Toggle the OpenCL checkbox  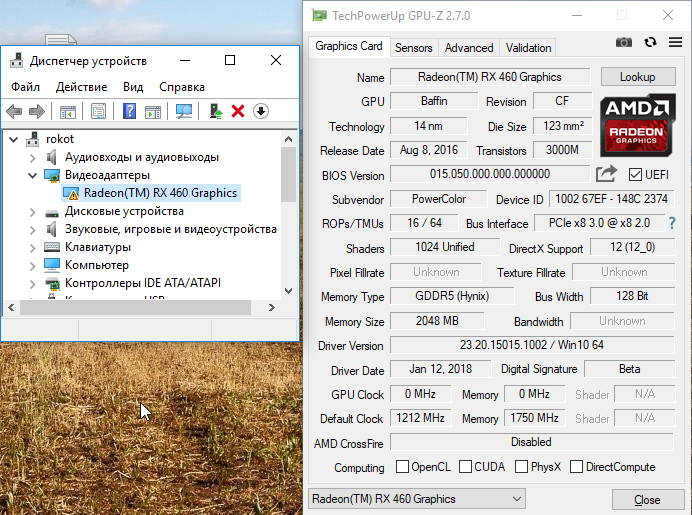402,466
